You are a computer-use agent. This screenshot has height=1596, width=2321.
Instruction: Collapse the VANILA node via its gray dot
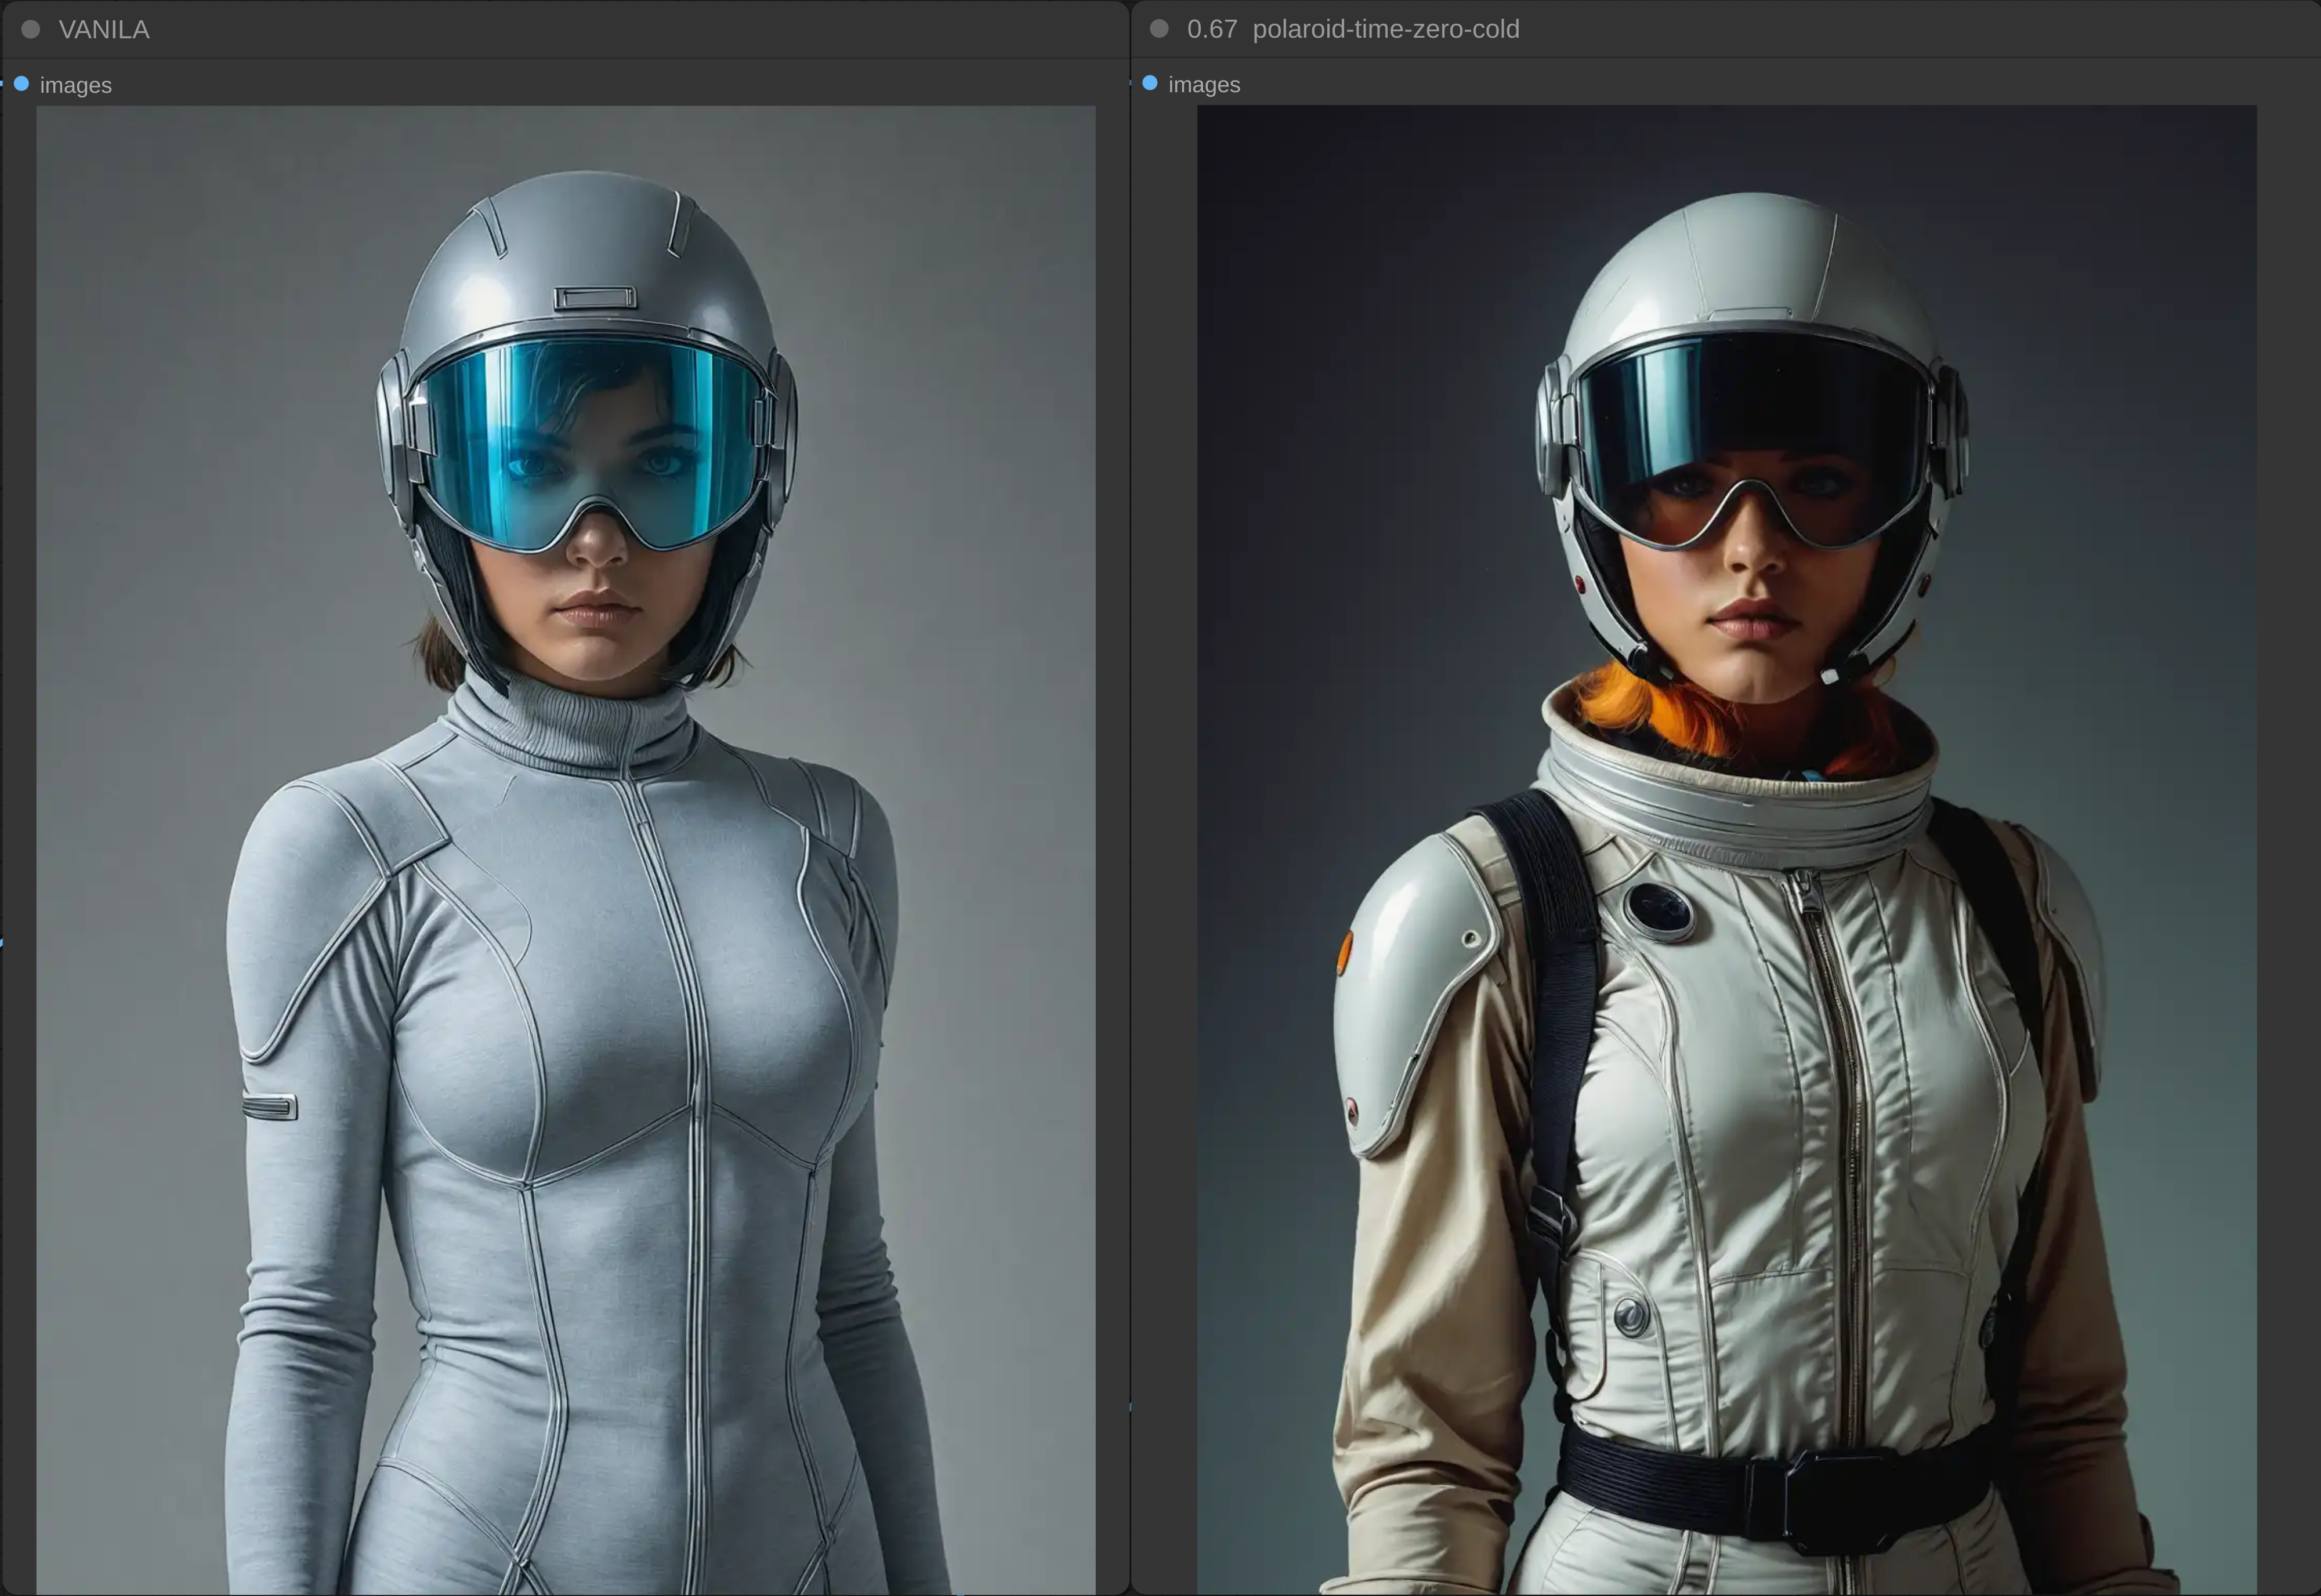(x=31, y=30)
